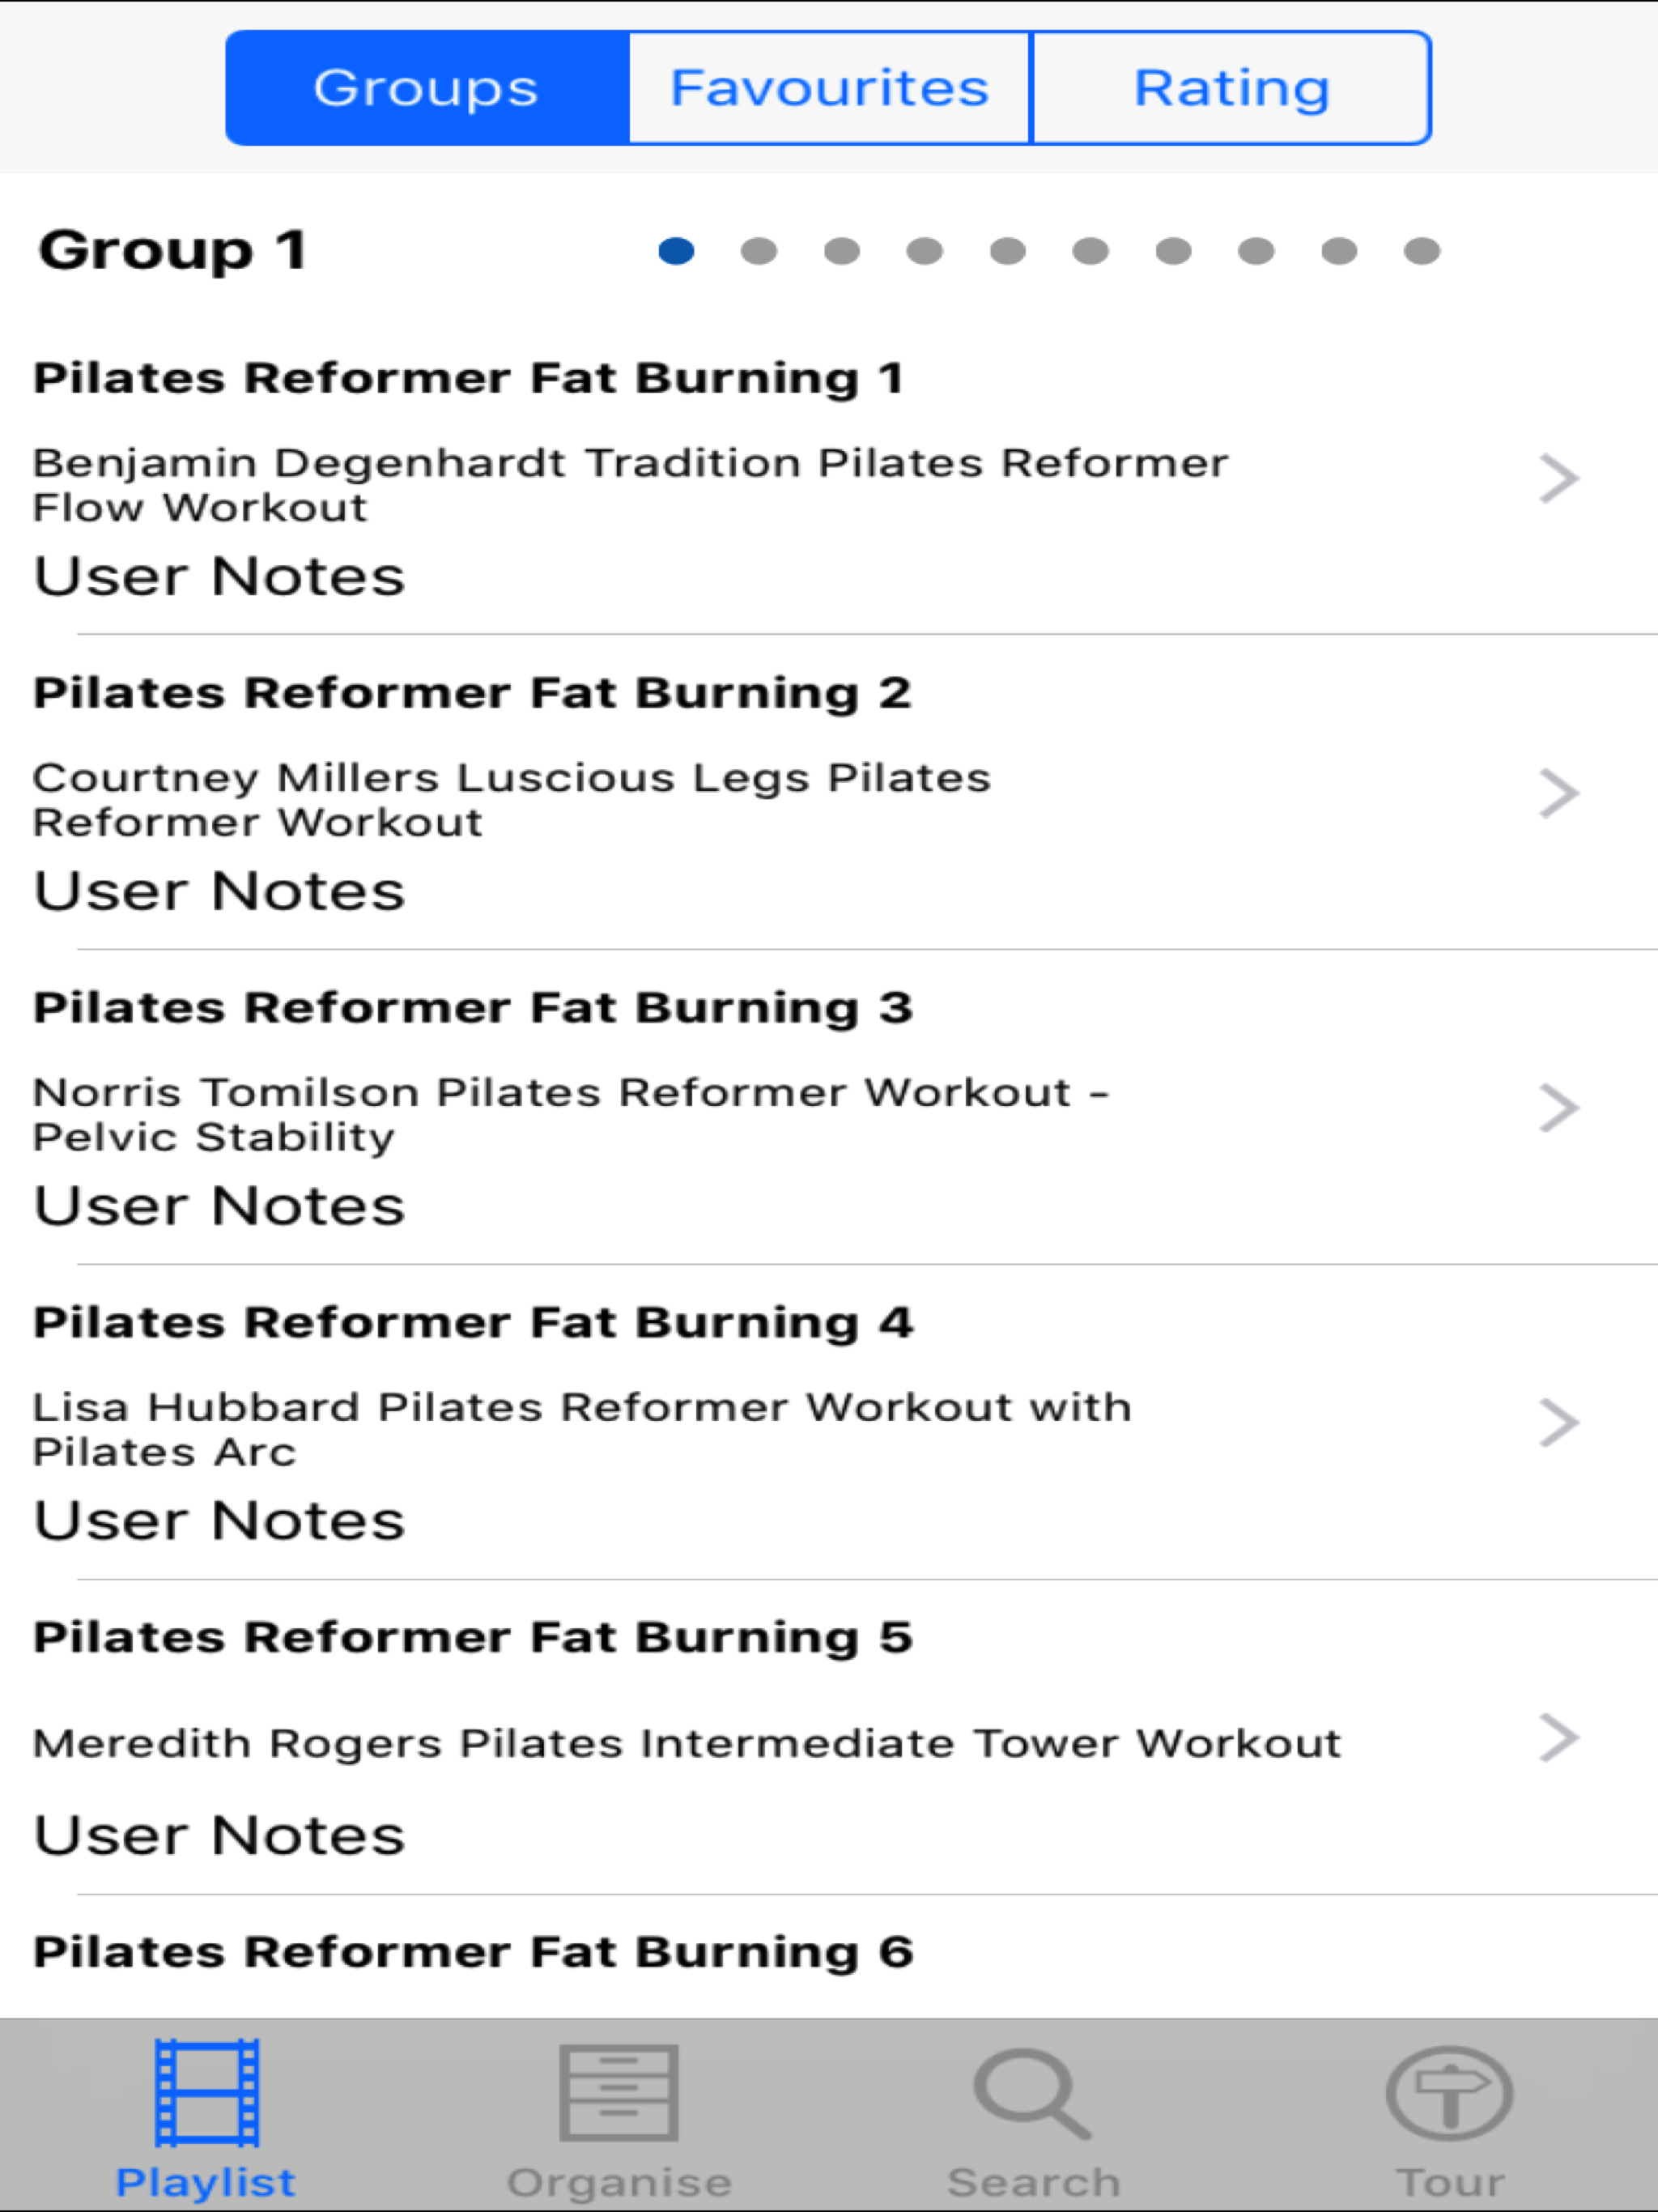
Task: Tap User Notes under Fat Burning 5
Action: tap(219, 1836)
